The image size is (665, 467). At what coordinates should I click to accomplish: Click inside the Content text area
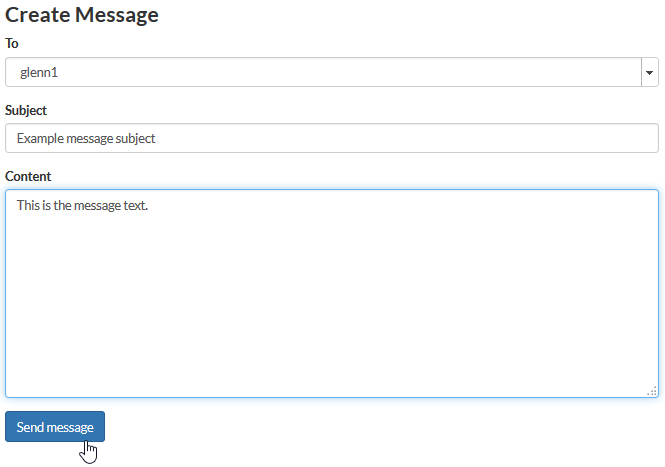coord(332,294)
